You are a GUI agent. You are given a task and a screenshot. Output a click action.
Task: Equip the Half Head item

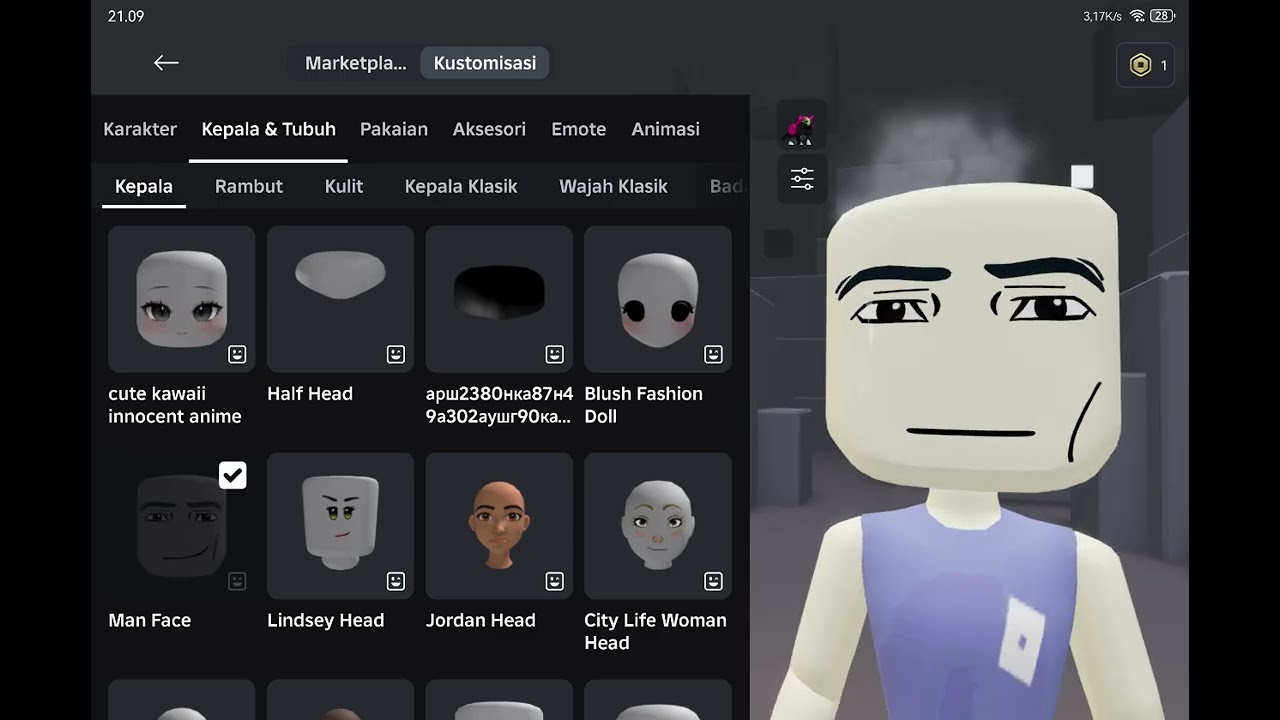(340, 299)
